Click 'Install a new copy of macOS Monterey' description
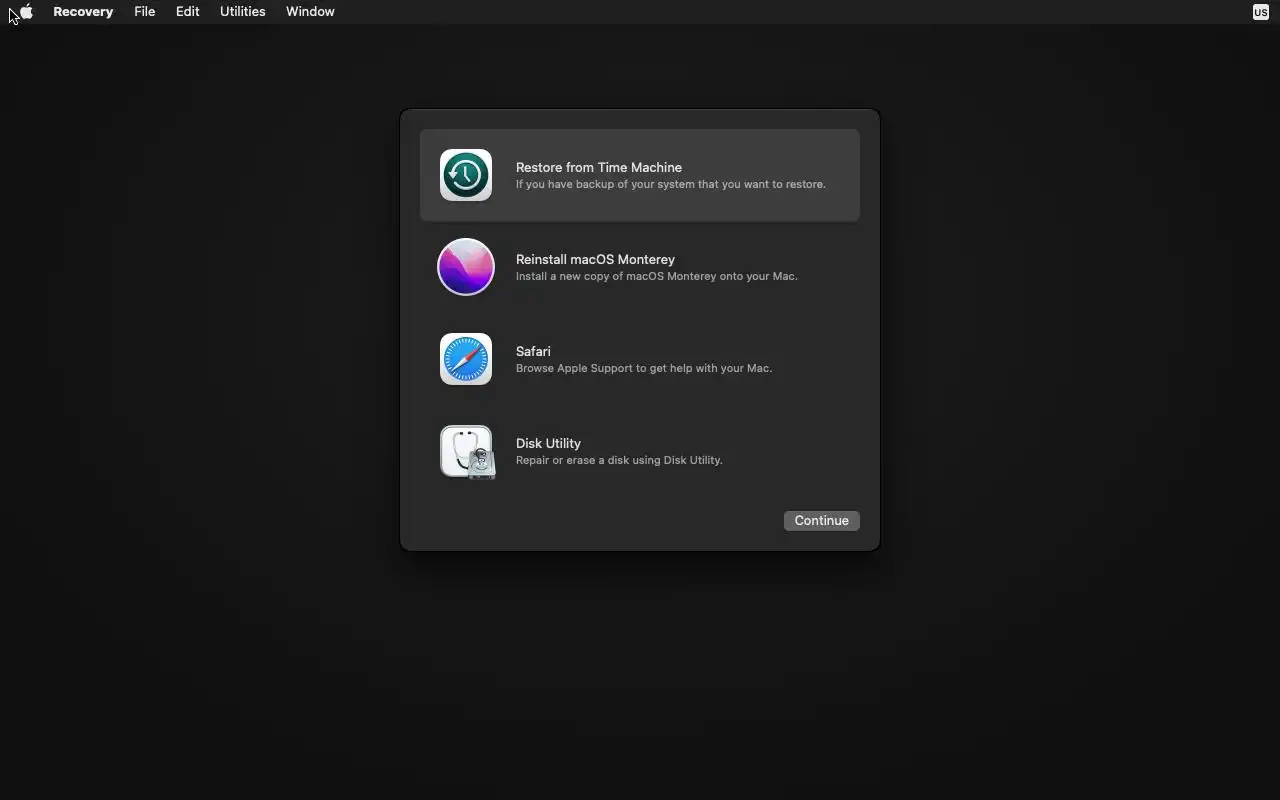The height and width of the screenshot is (800, 1280). [657, 276]
